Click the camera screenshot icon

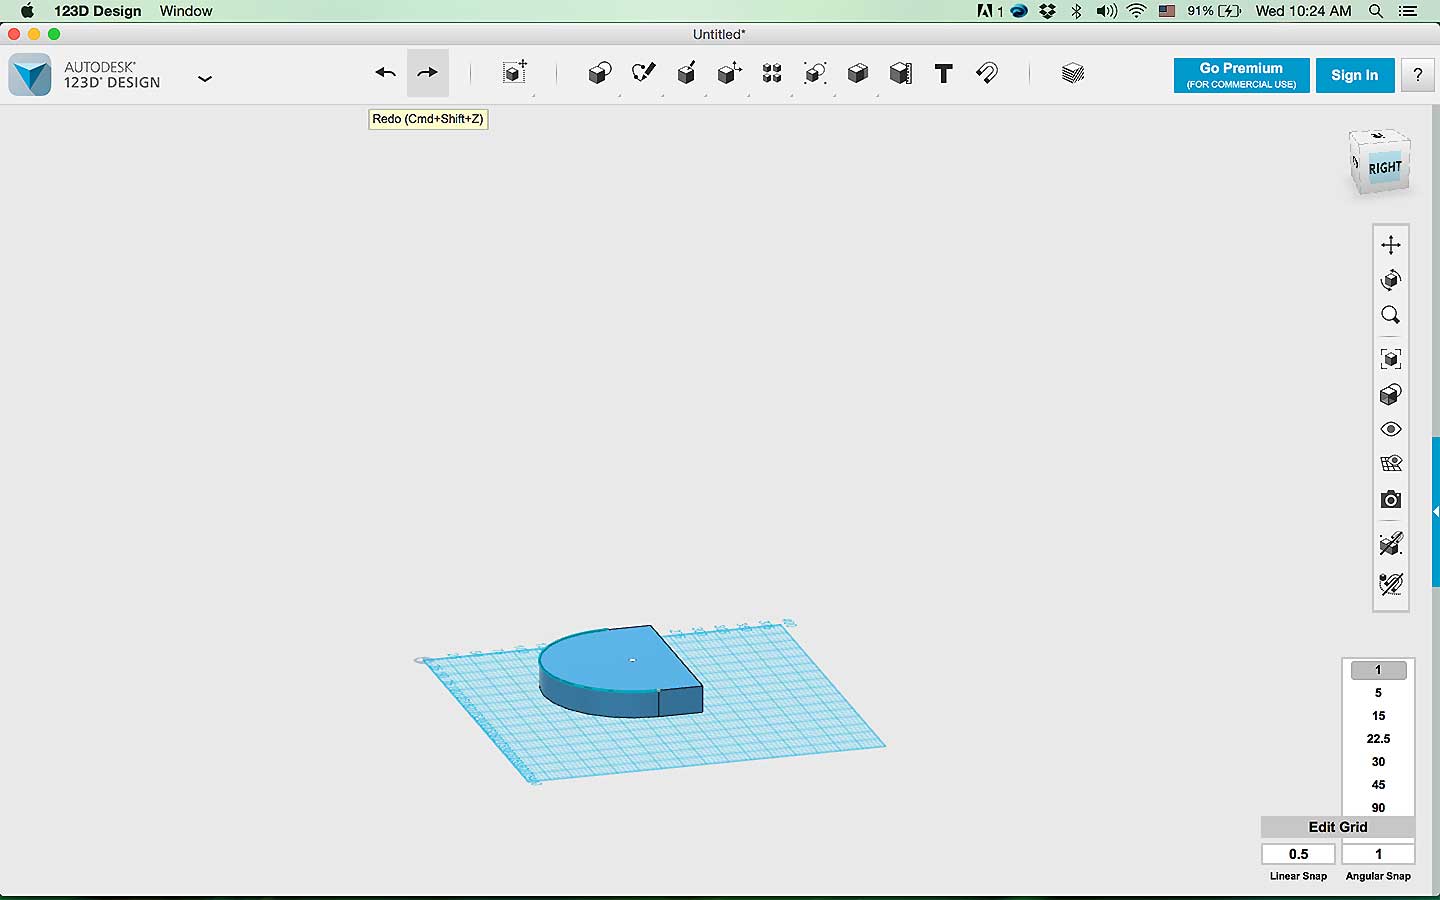(x=1391, y=499)
